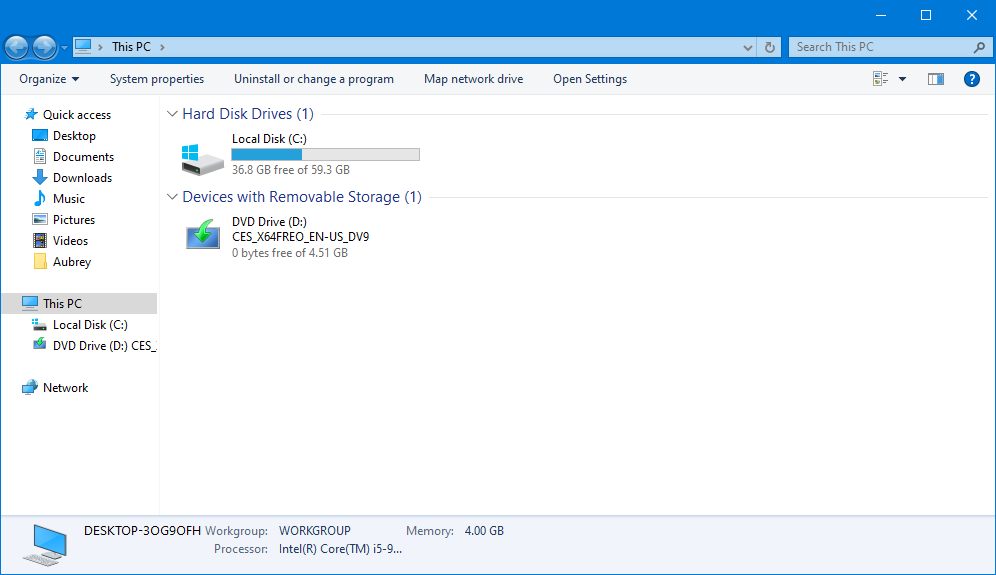Click the Intel(R) Core(TM) processor value
The height and width of the screenshot is (575, 996).
tap(340, 549)
